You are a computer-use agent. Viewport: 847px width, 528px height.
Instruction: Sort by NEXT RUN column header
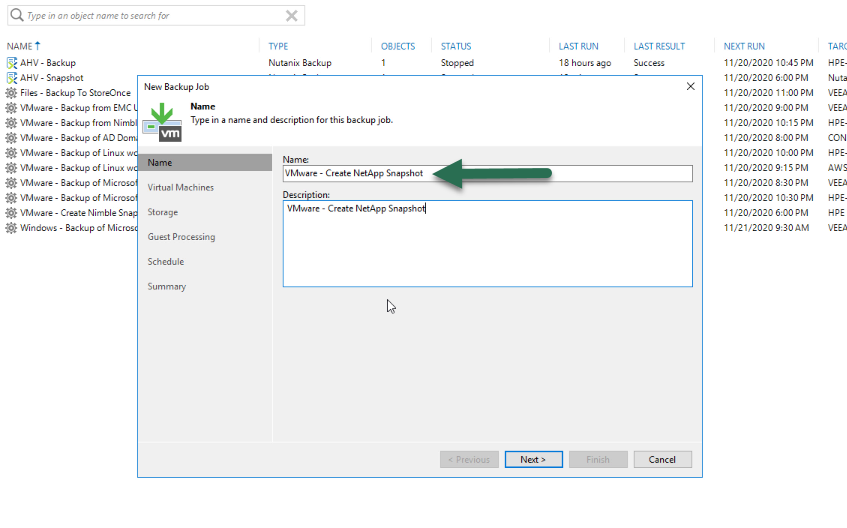pos(744,46)
